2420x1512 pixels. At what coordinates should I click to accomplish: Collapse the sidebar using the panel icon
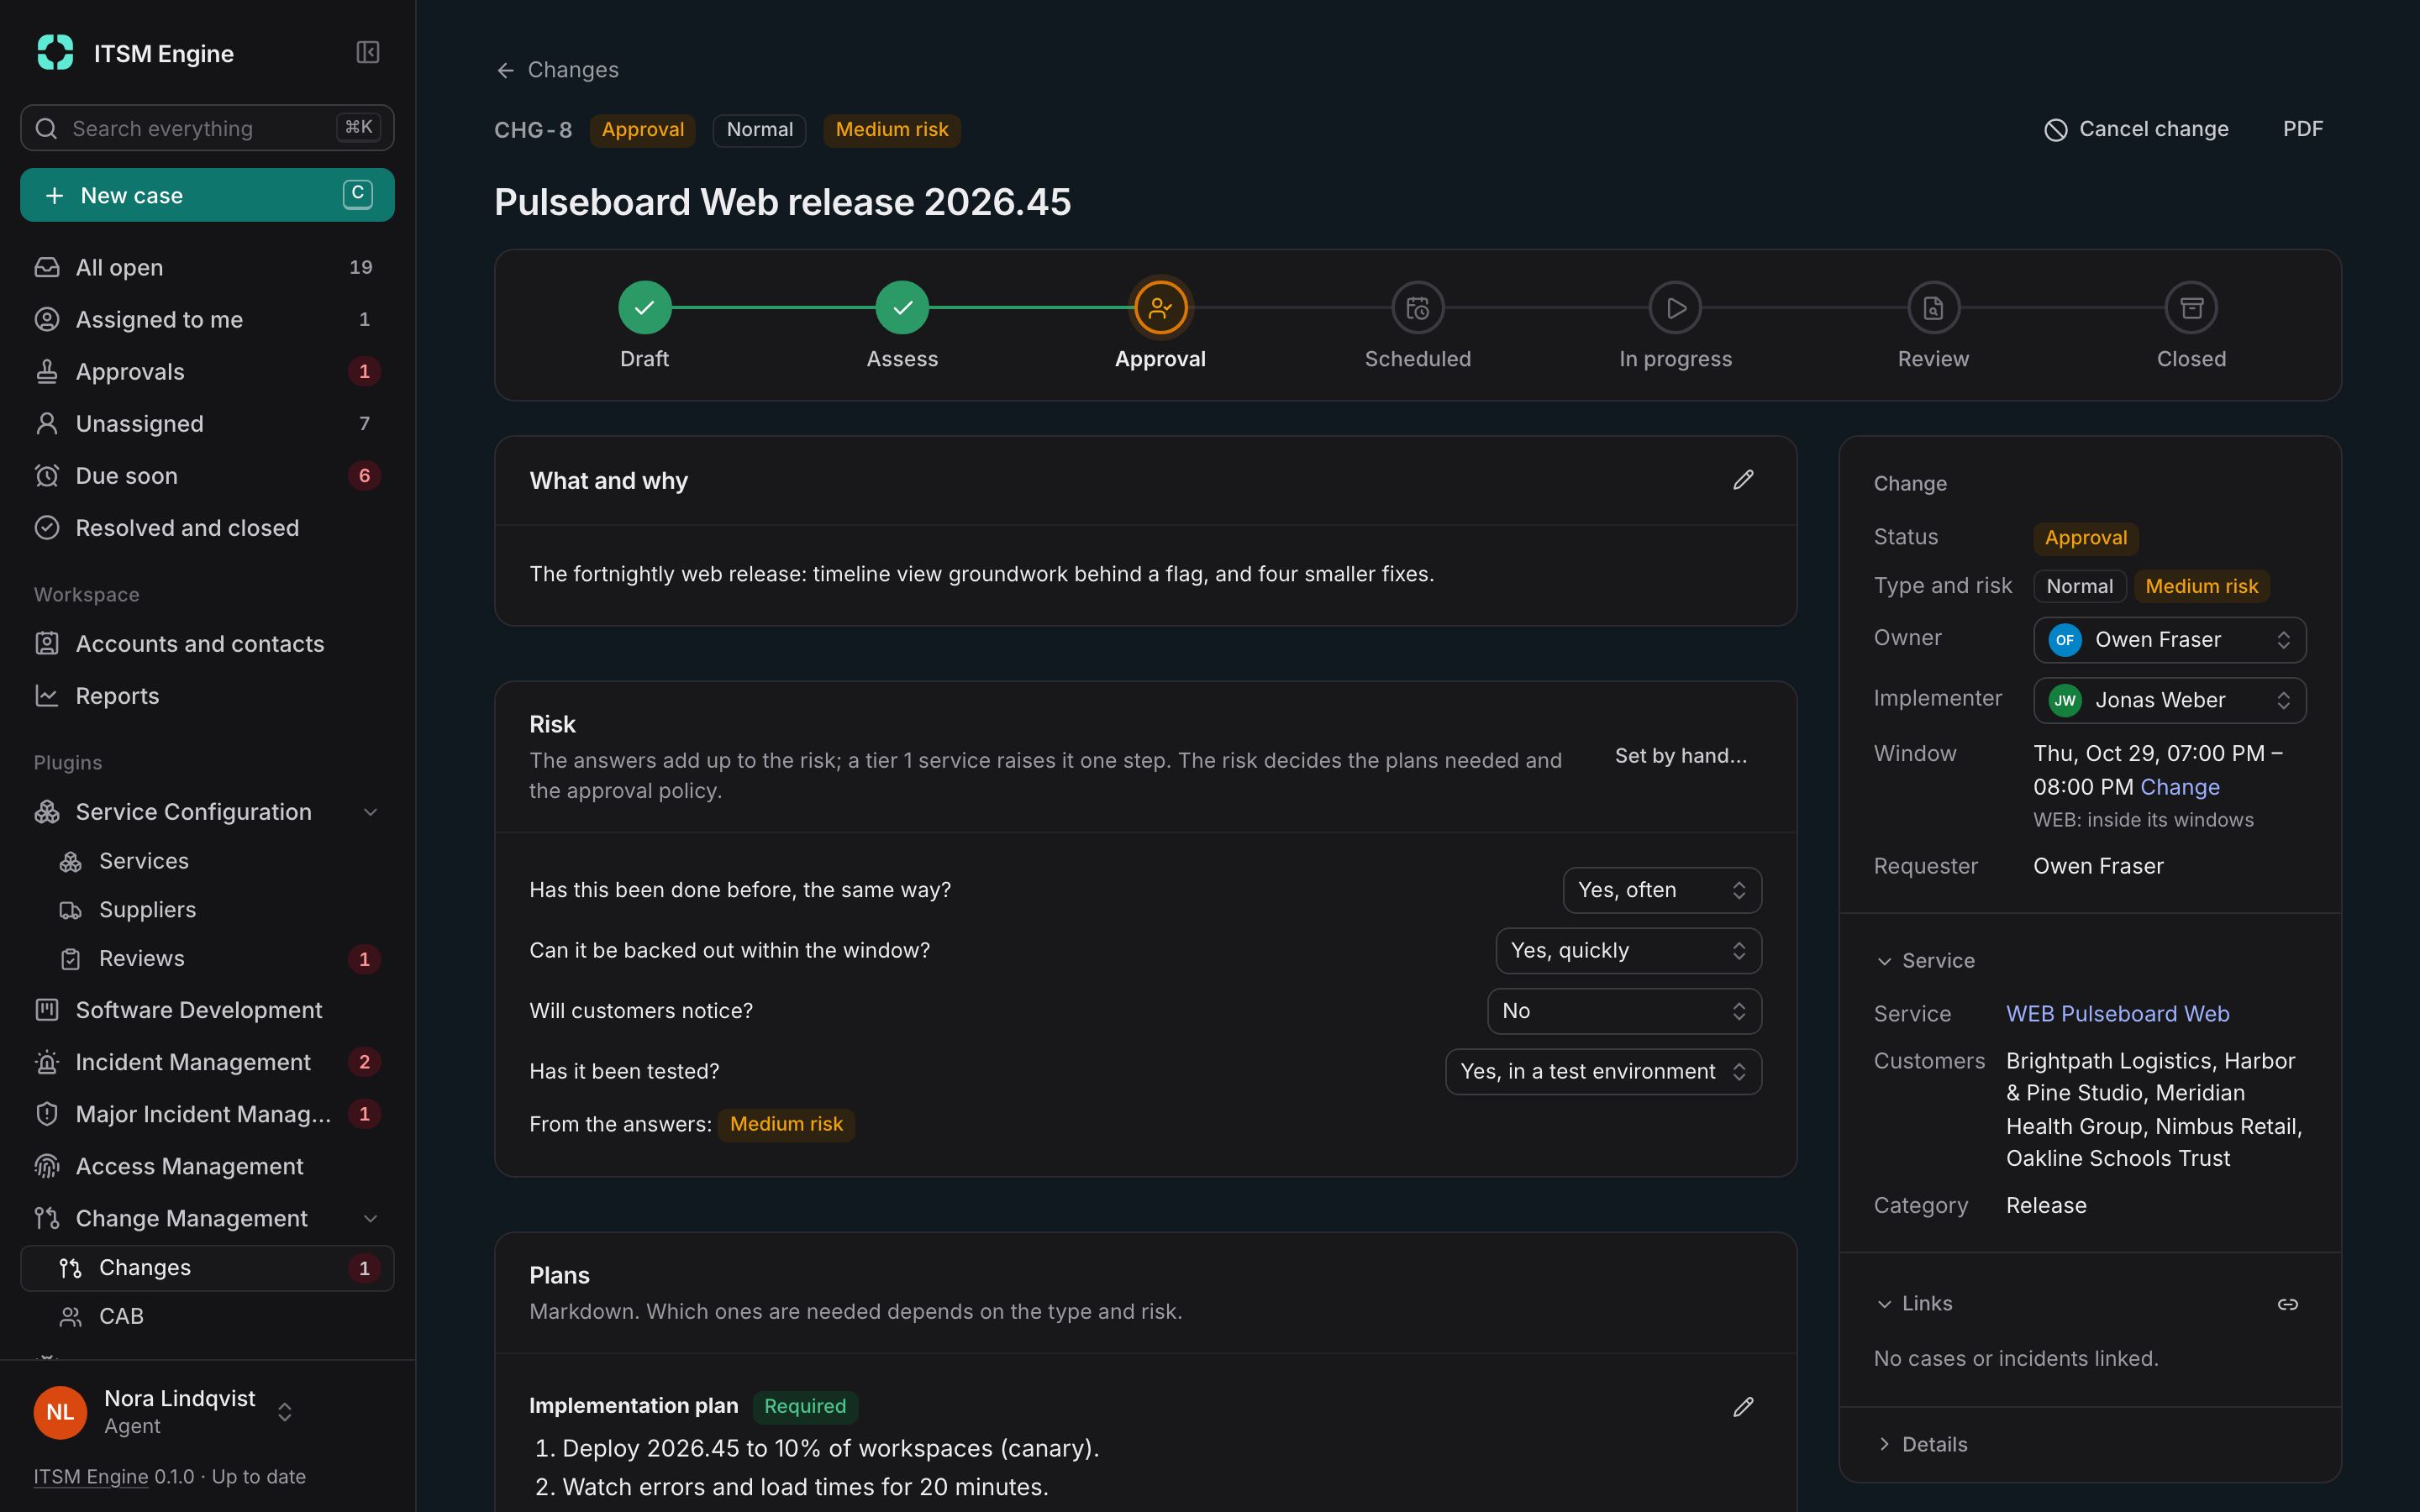pos(367,52)
